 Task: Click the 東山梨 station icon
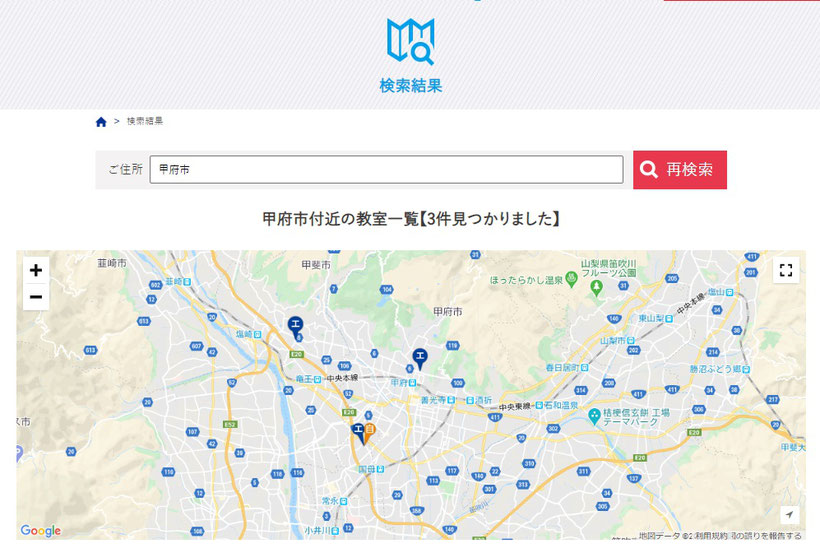pos(669,319)
